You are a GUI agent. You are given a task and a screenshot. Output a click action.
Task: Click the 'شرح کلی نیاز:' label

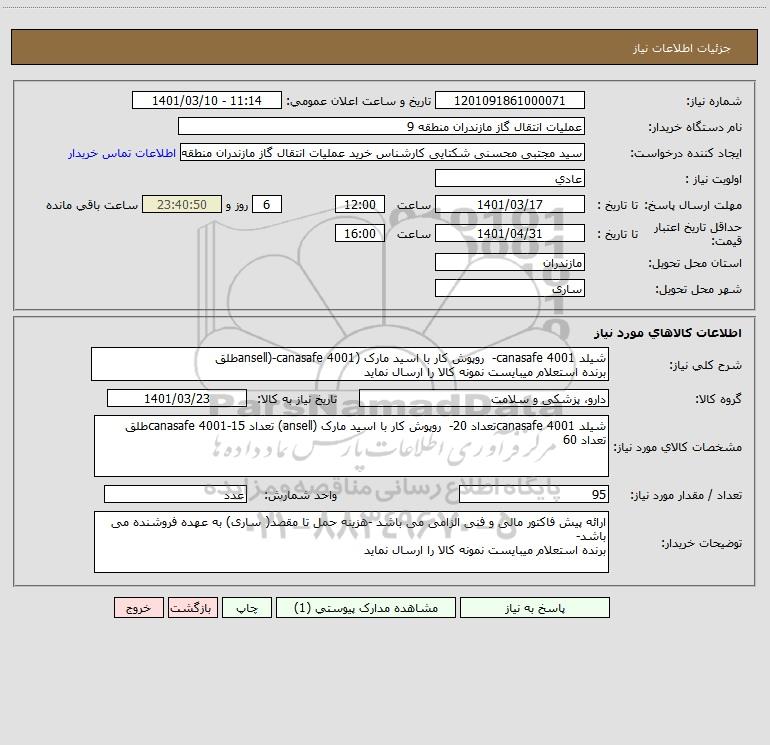coord(706,365)
